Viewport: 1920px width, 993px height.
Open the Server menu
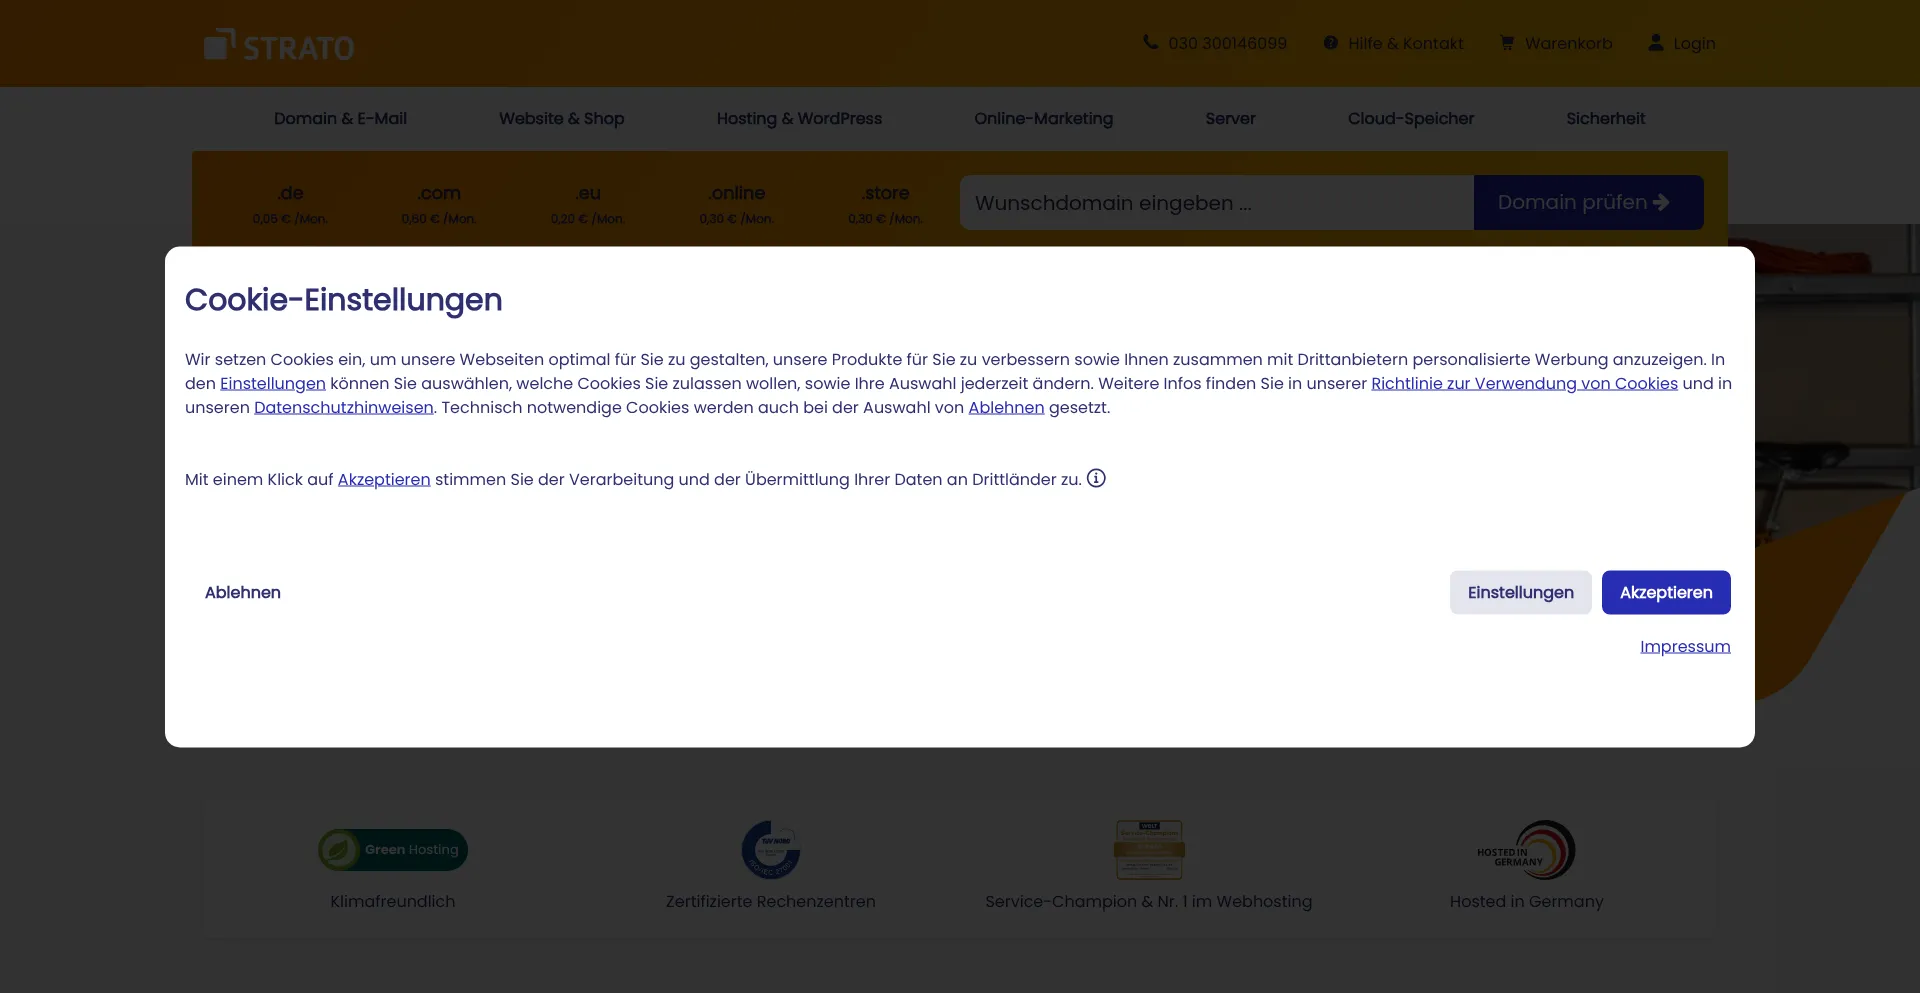pyautogui.click(x=1230, y=119)
